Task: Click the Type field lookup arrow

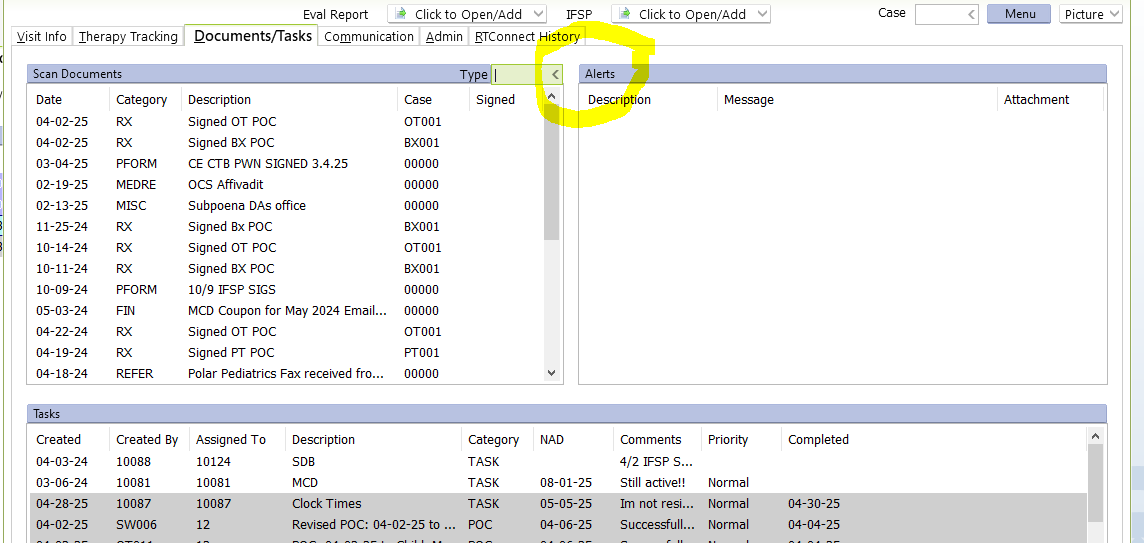Action: pos(555,75)
